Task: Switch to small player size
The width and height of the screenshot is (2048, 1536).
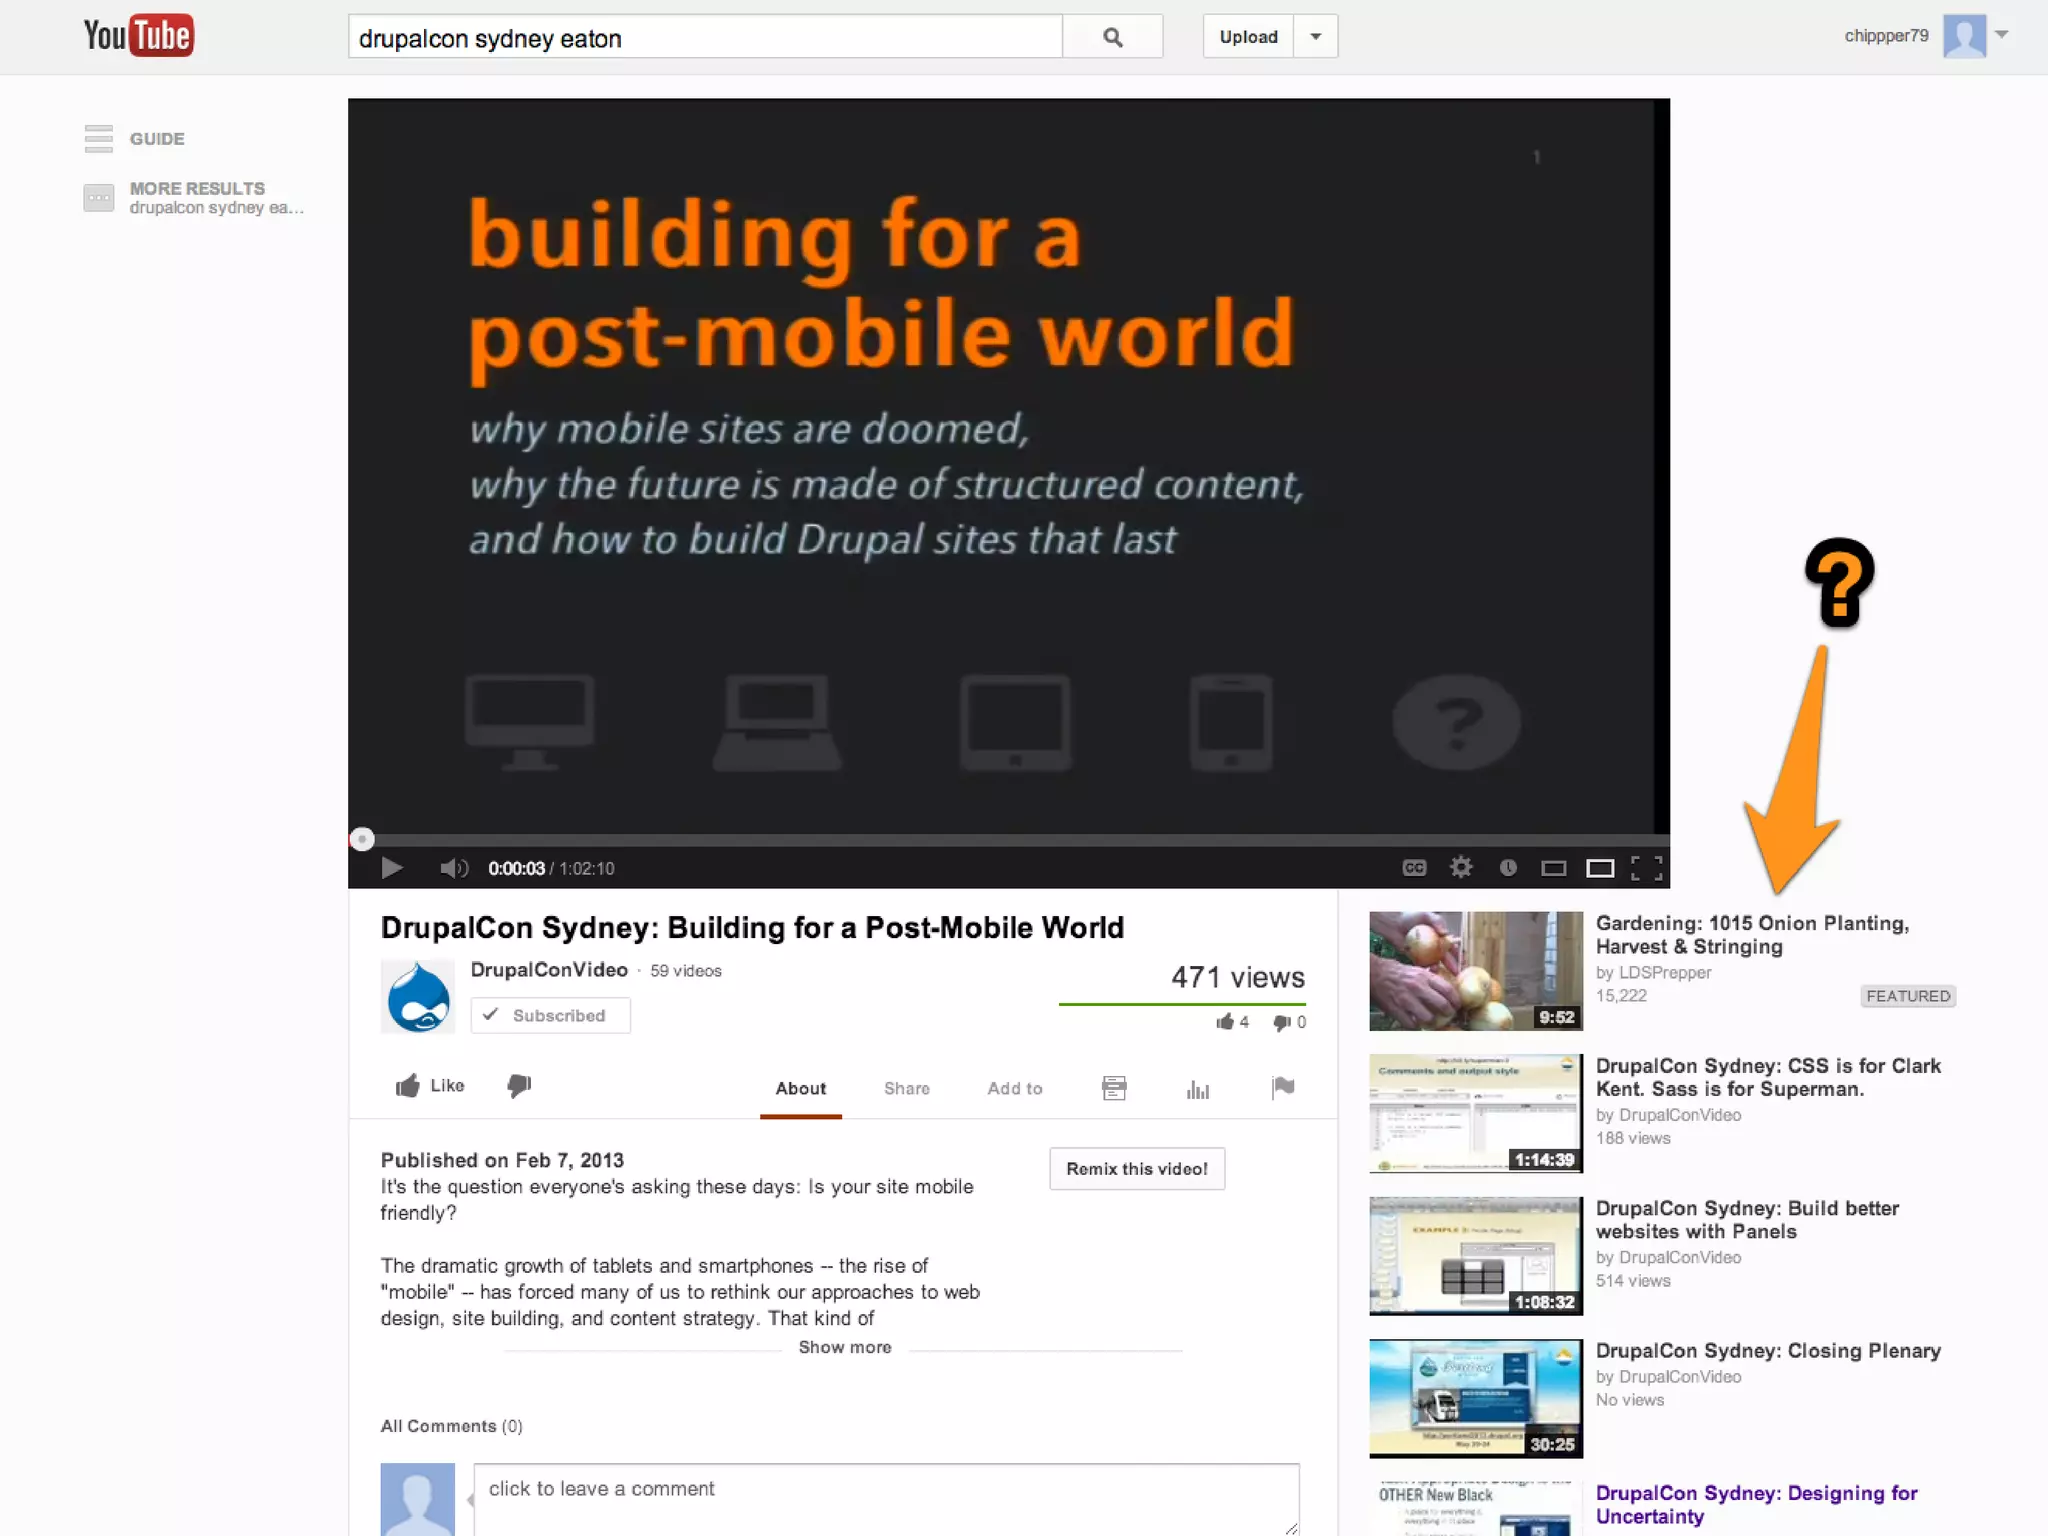Action: pyautogui.click(x=1553, y=868)
